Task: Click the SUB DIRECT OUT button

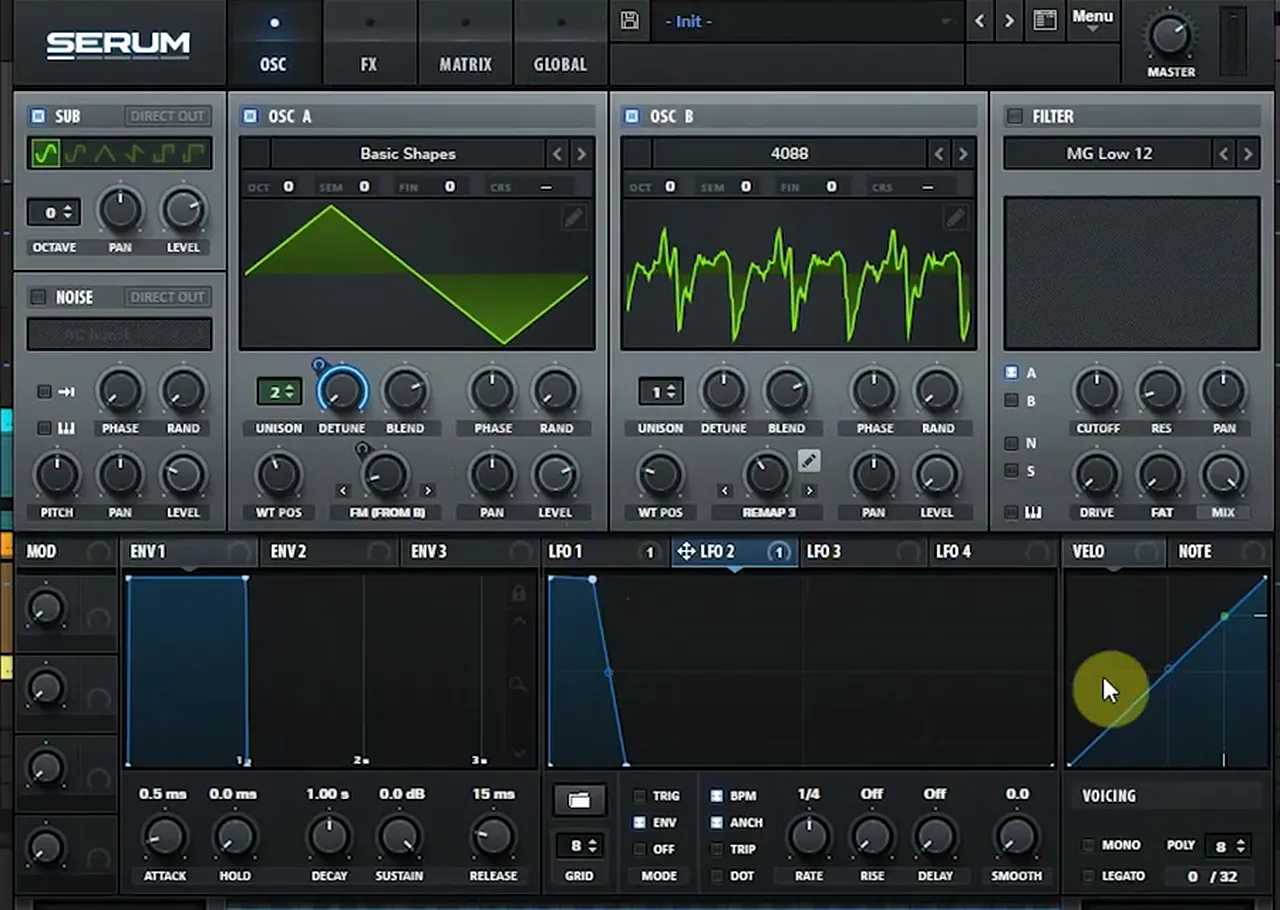Action: click(x=167, y=116)
